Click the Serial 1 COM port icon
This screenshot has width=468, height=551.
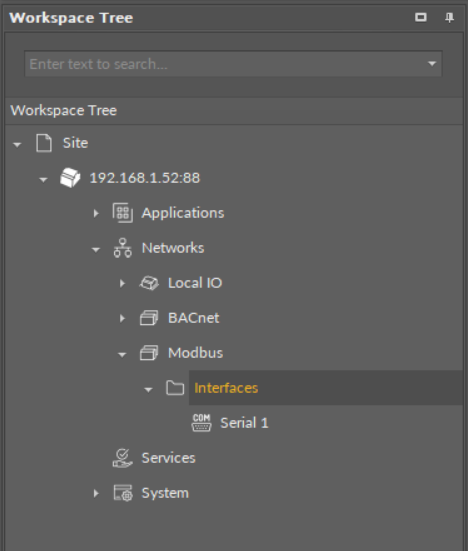[x=201, y=423]
